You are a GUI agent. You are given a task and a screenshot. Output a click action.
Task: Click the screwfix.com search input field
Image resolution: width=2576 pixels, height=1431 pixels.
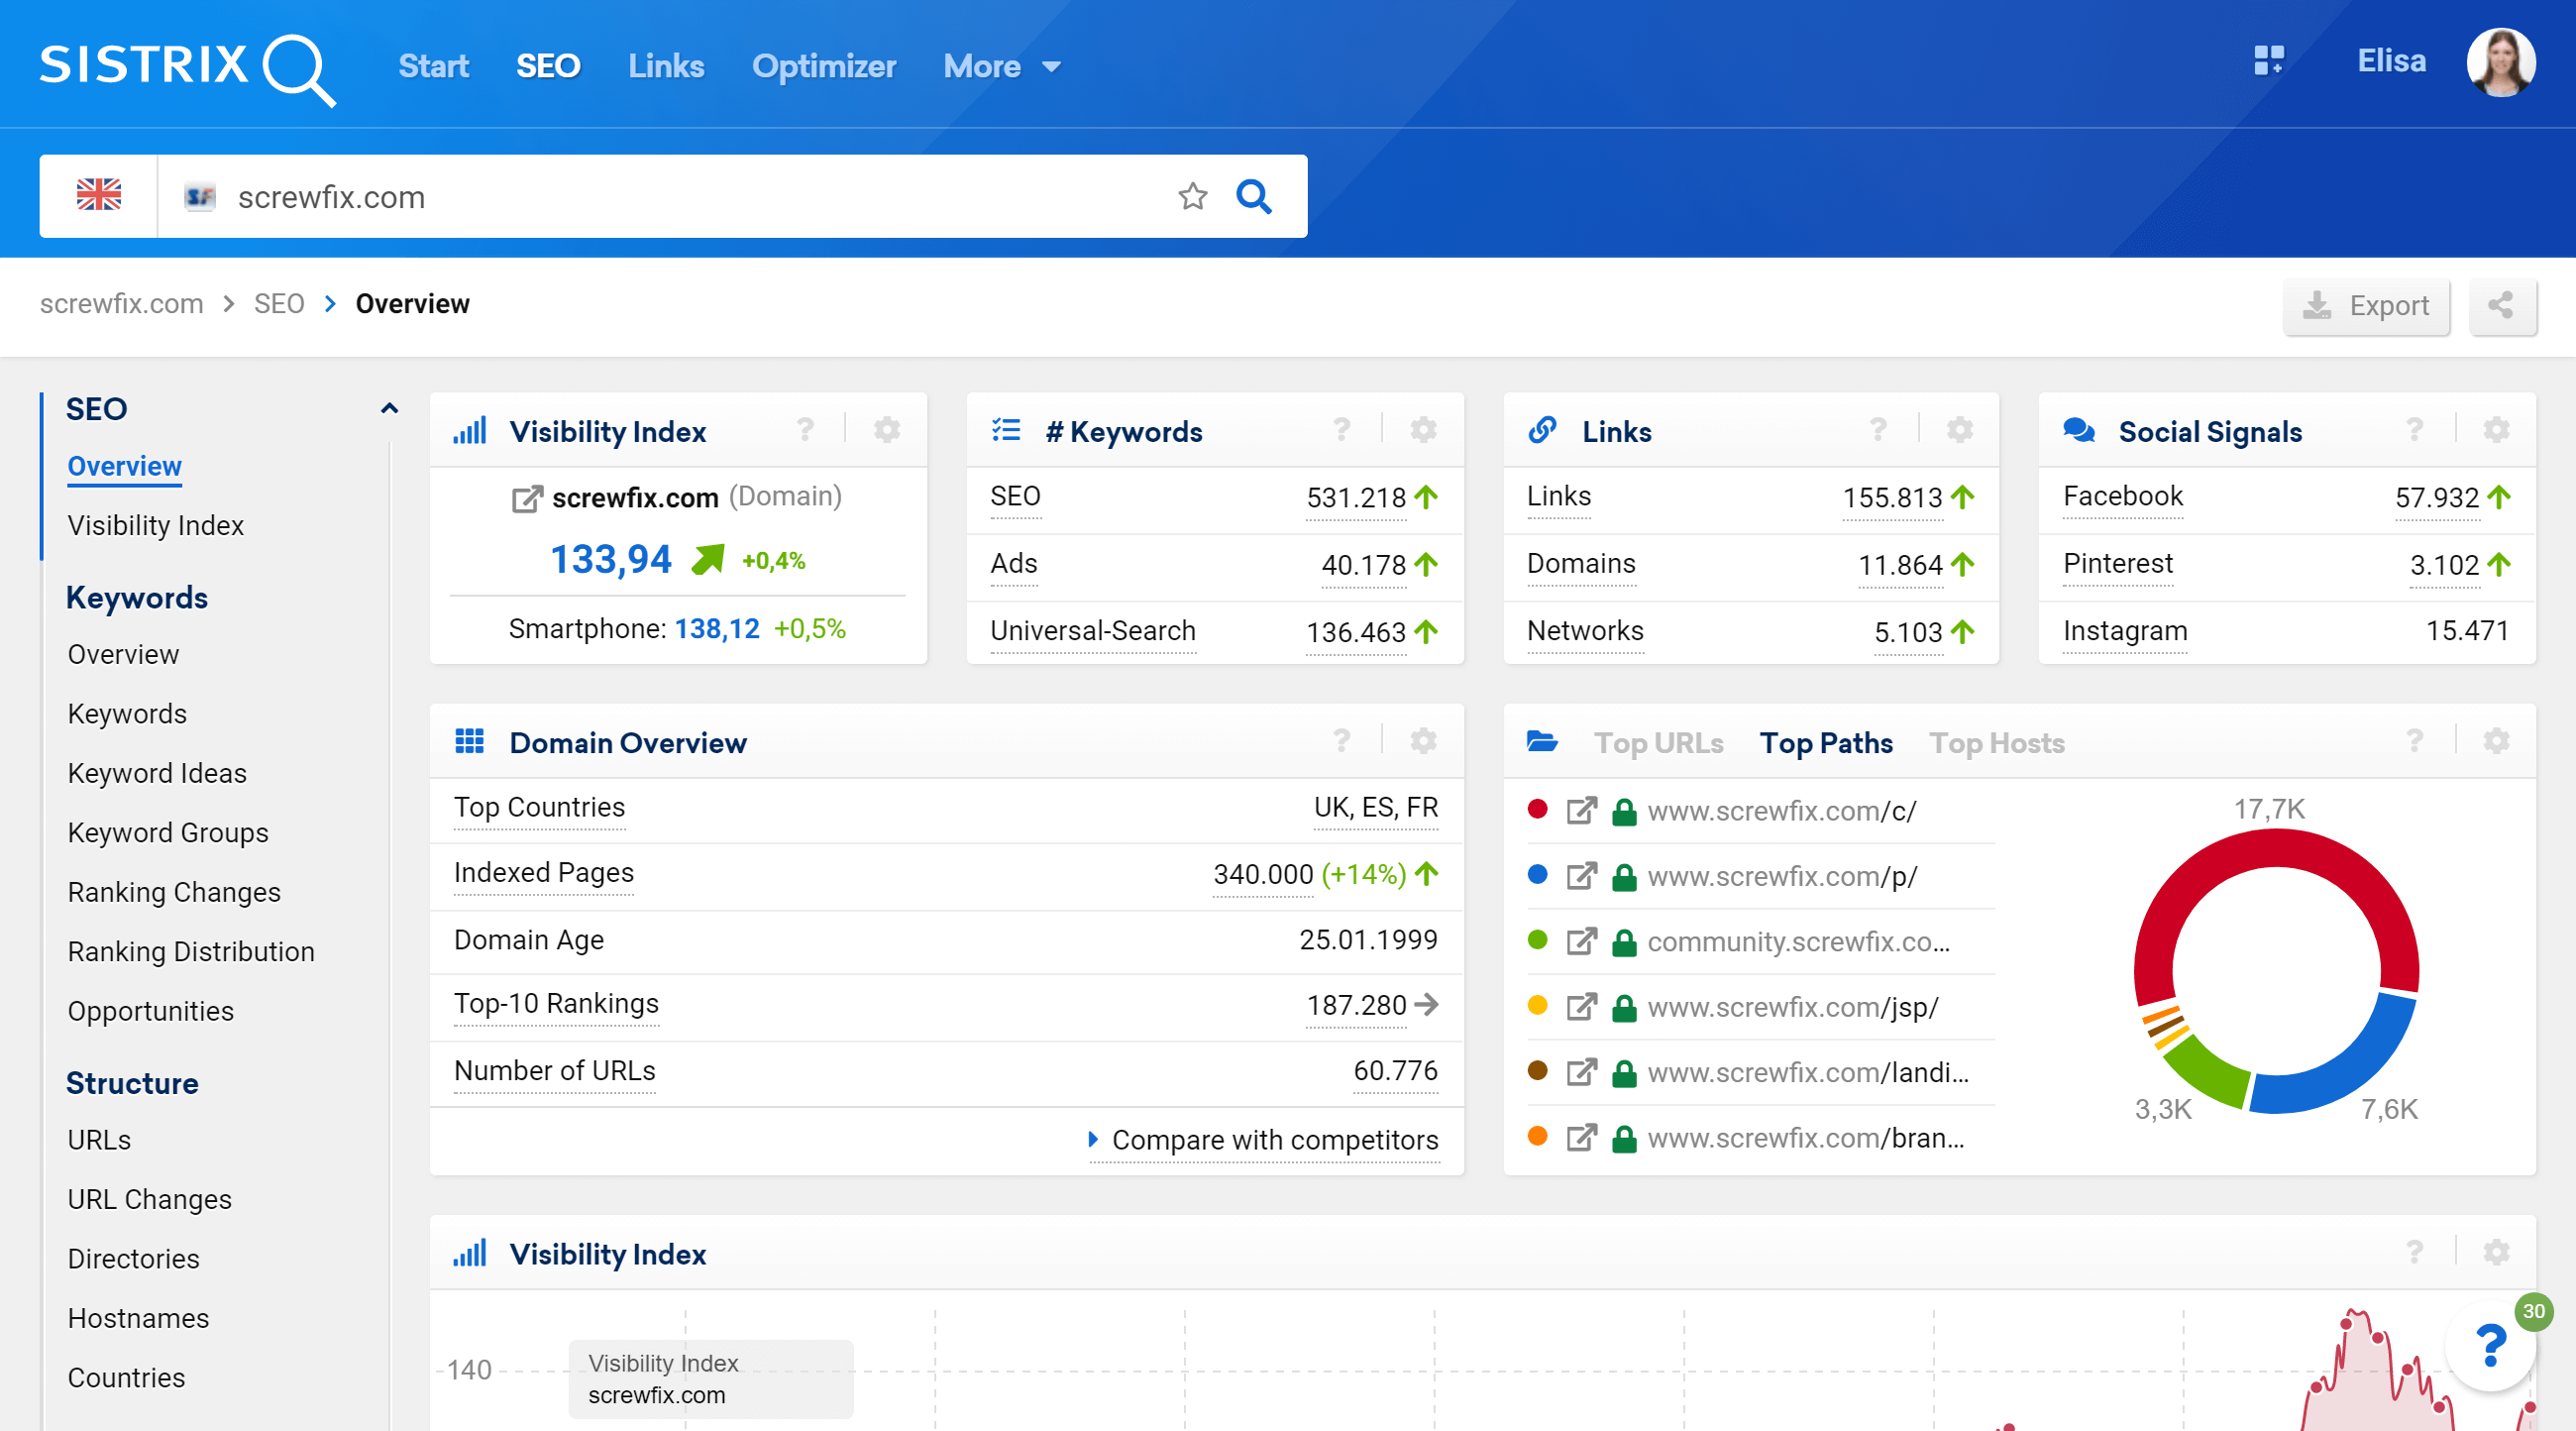[x=660, y=196]
